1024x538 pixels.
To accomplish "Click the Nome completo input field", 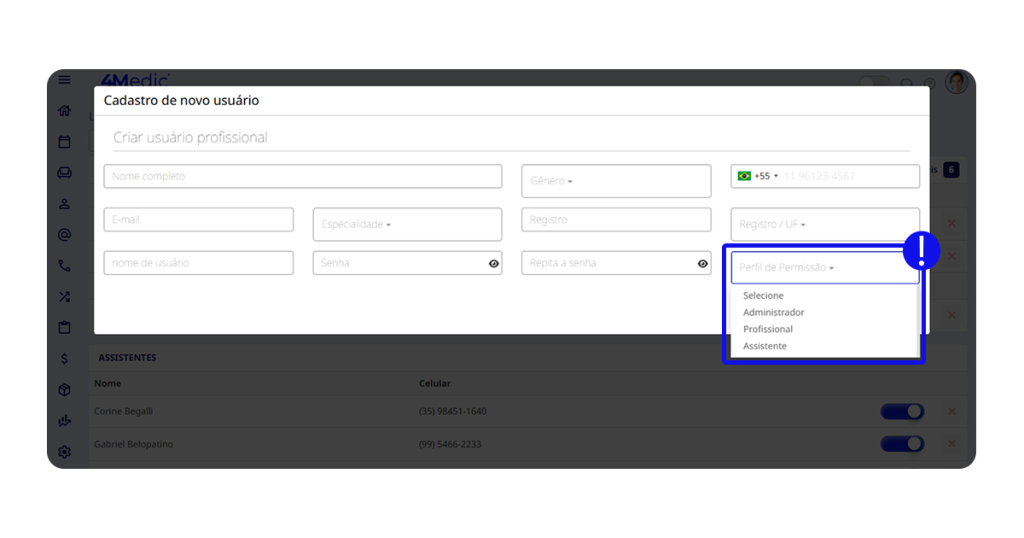I will (302, 177).
